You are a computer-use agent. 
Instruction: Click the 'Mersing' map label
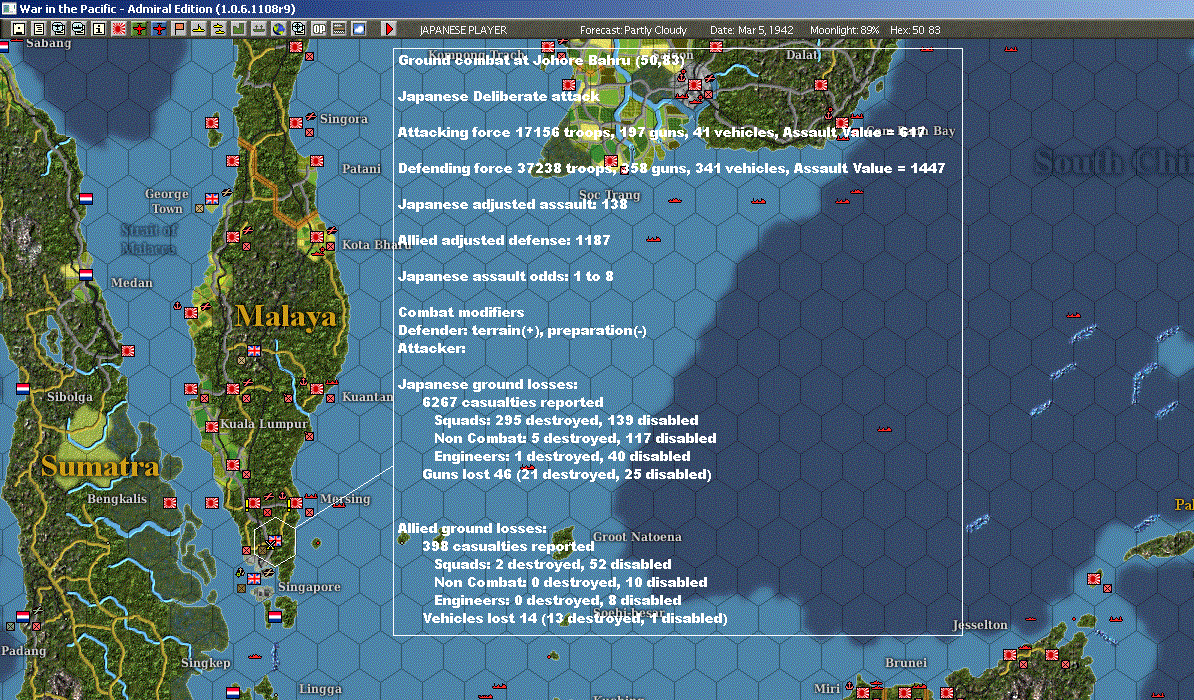[345, 499]
